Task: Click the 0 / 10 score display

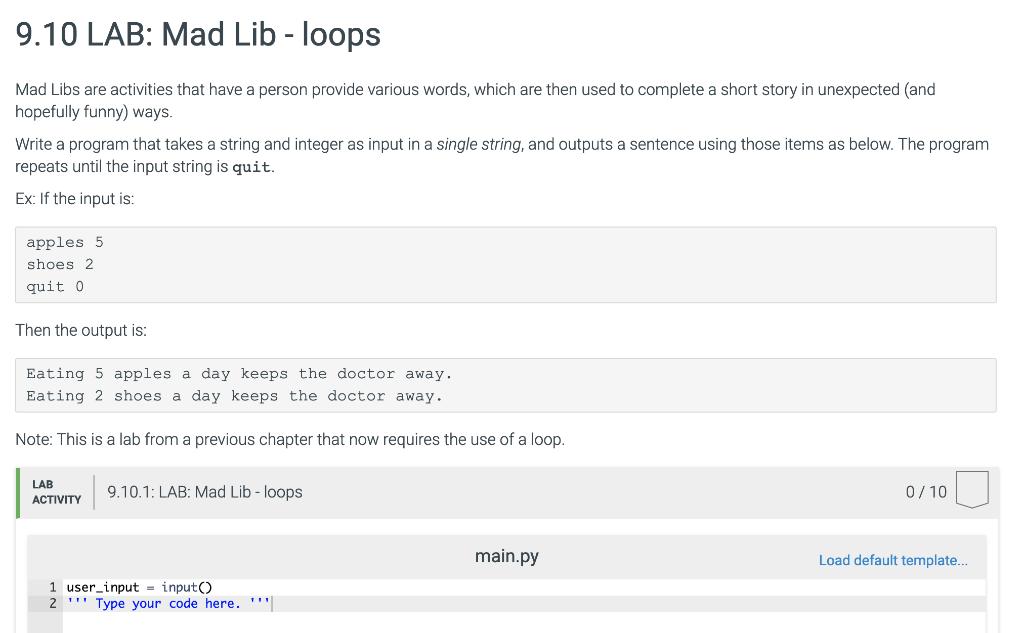Action: pyautogui.click(x=924, y=491)
